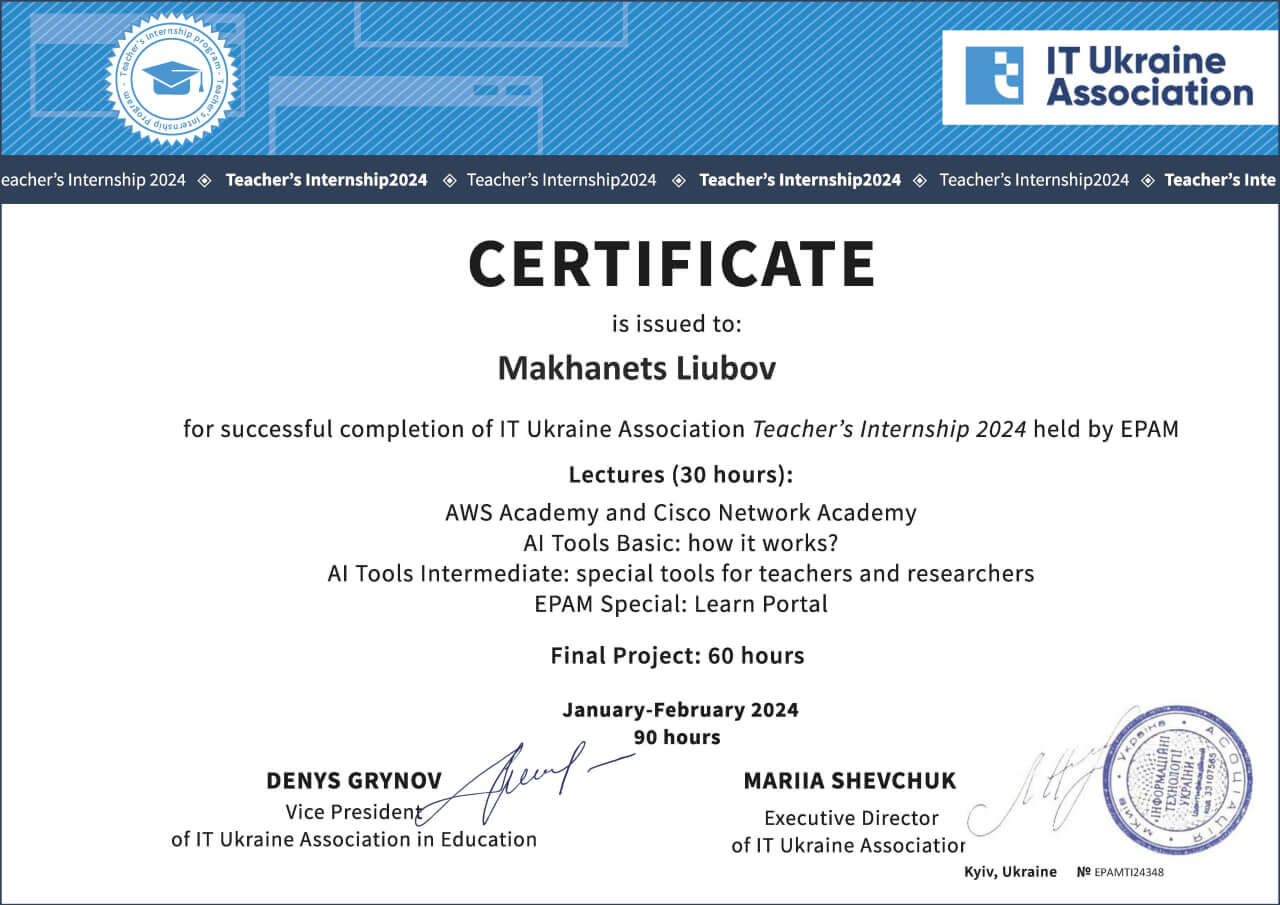Click the name 'MARIIA SHEVCHUK'
Viewport: 1280px width, 905px height.
850,780
